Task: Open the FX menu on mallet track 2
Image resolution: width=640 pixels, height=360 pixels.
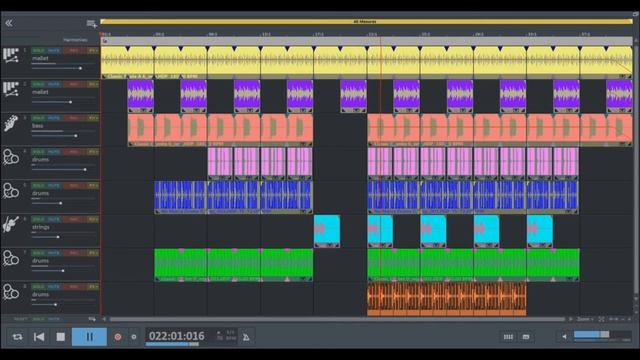Action: coord(93,84)
